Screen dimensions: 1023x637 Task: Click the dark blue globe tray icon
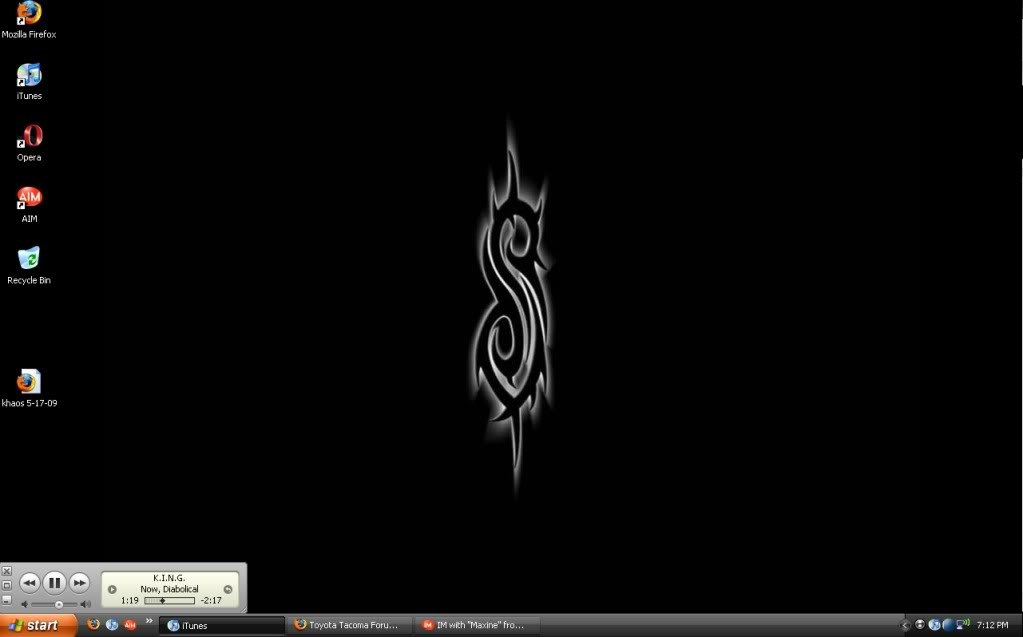(948, 625)
